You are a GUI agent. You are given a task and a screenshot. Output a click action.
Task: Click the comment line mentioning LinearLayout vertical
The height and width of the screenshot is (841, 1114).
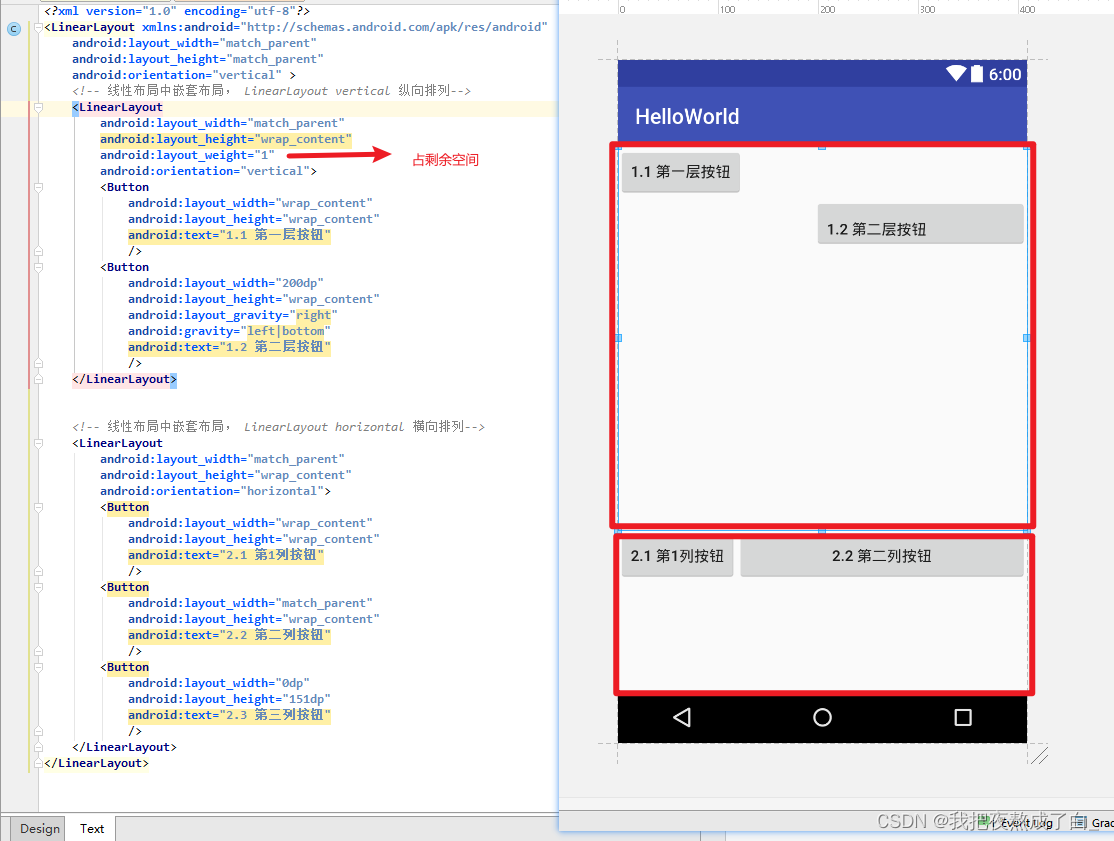[x=271, y=91]
